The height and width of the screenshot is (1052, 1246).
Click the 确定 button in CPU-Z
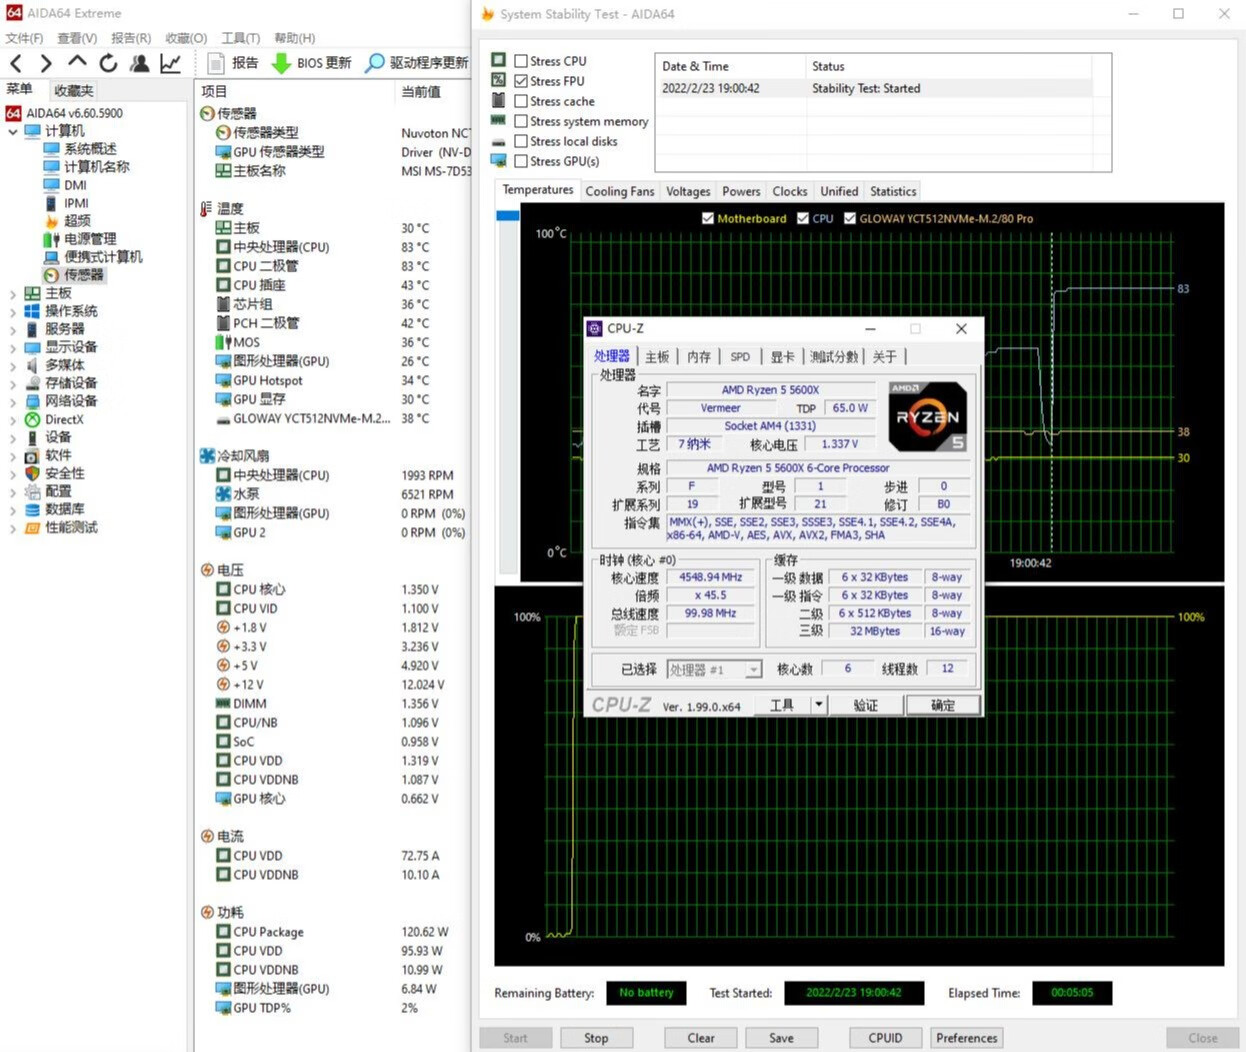tap(942, 705)
